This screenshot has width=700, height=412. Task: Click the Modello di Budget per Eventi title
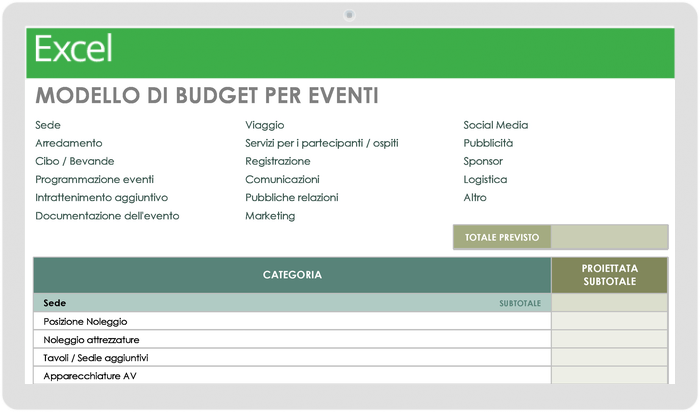click(x=207, y=96)
